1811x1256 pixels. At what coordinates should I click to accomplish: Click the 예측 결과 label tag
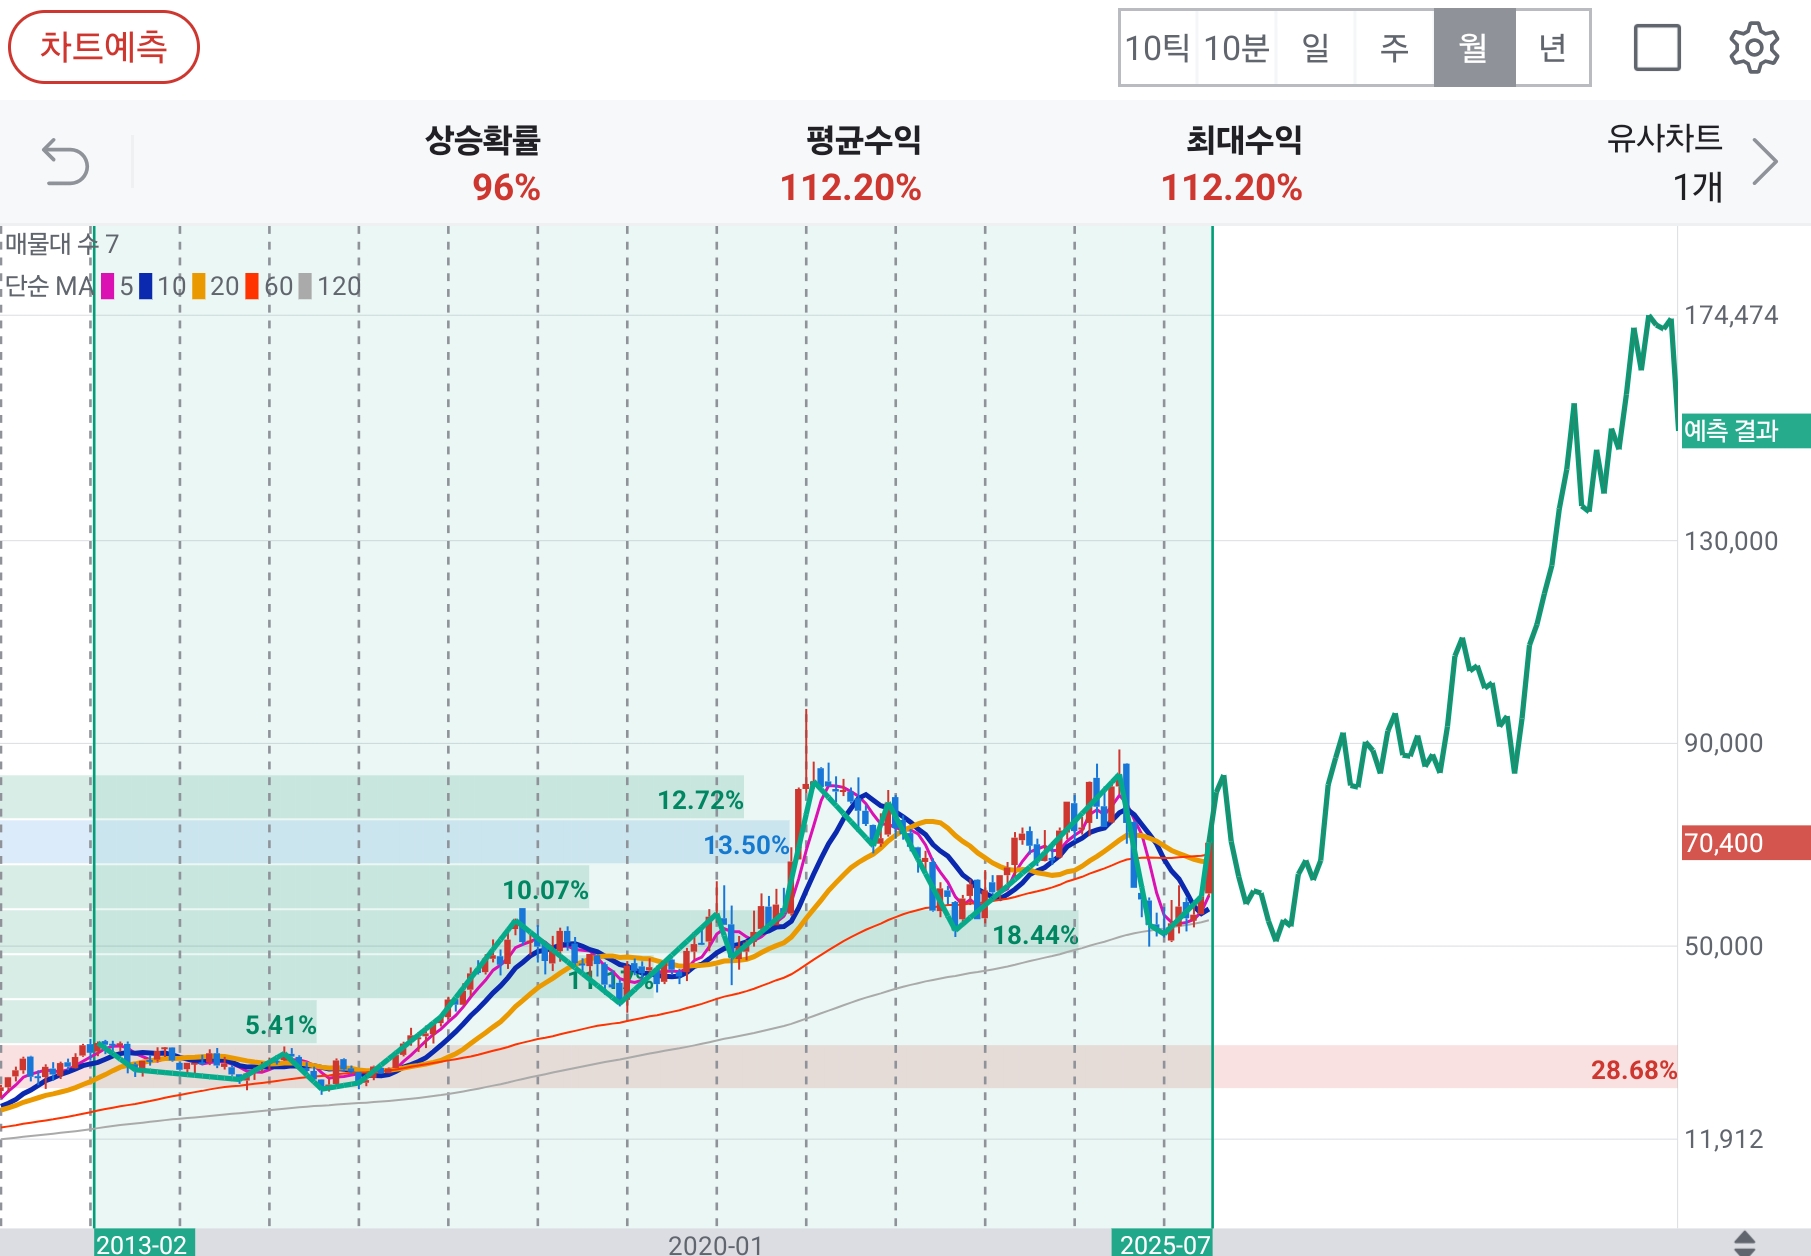coord(1746,431)
